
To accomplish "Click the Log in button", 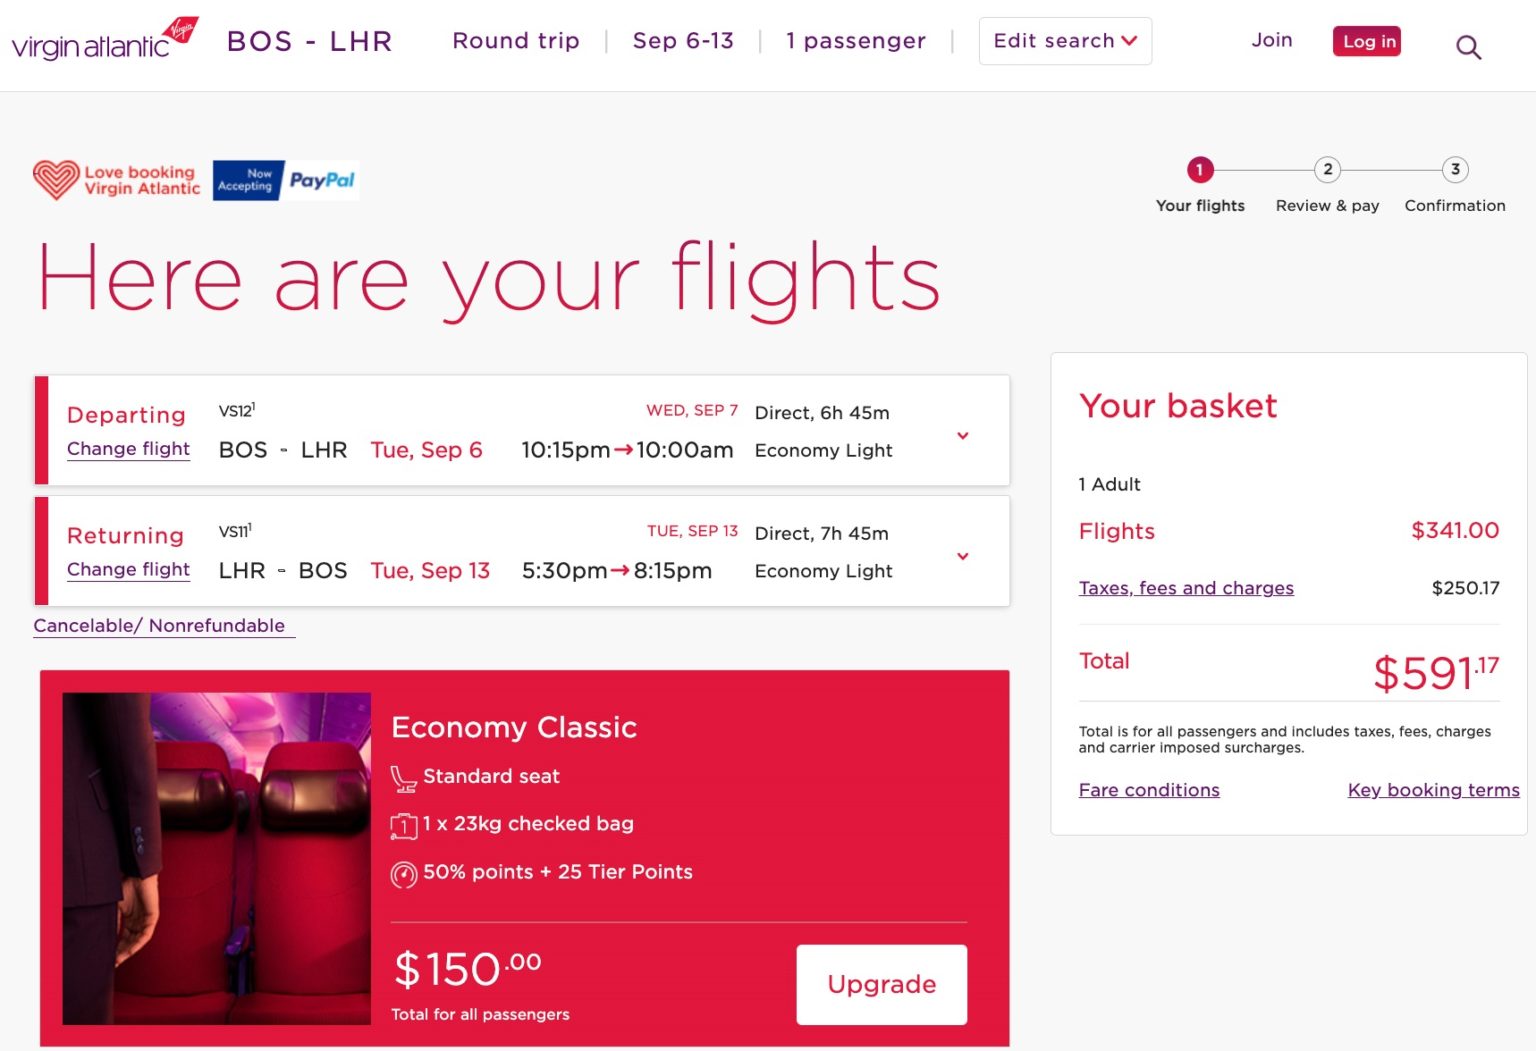I will coord(1366,41).
